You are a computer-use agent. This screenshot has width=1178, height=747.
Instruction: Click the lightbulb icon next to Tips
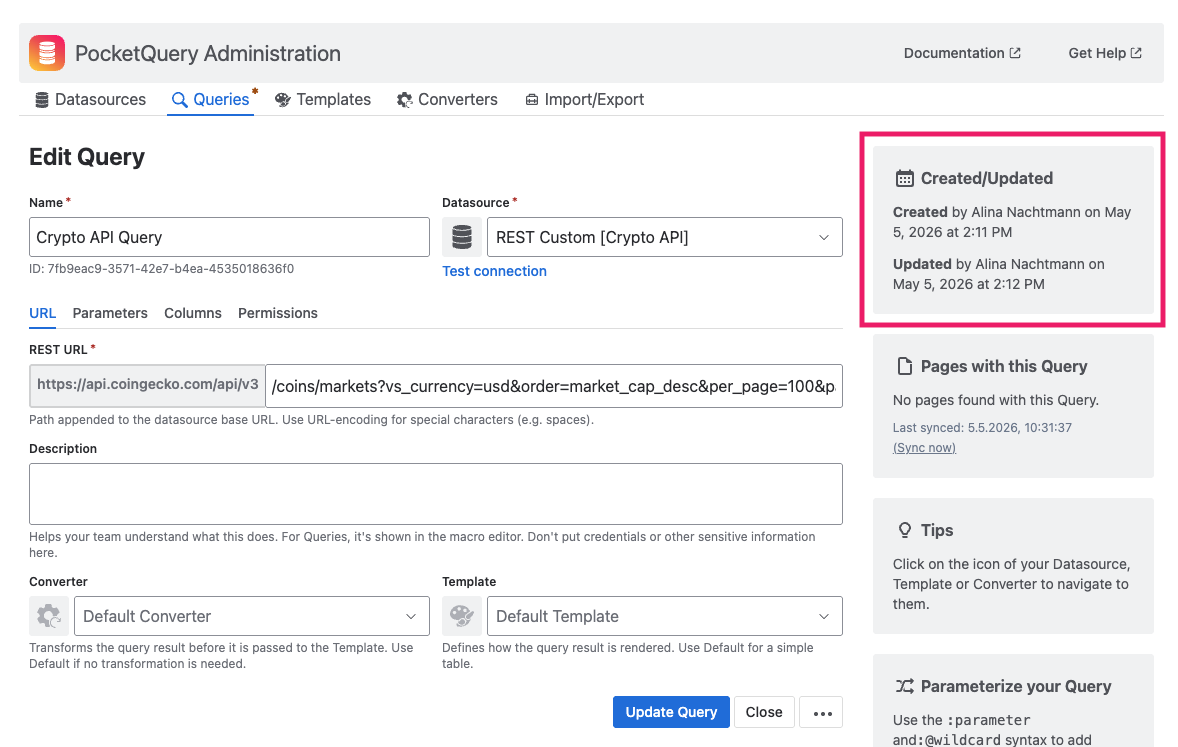pyautogui.click(x=905, y=530)
